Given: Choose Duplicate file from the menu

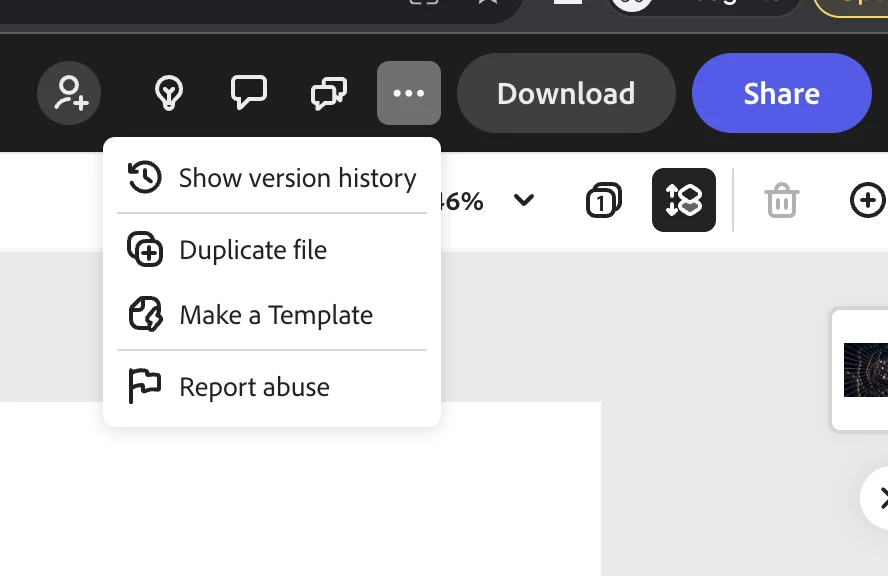Looking at the screenshot, I should (x=272, y=250).
